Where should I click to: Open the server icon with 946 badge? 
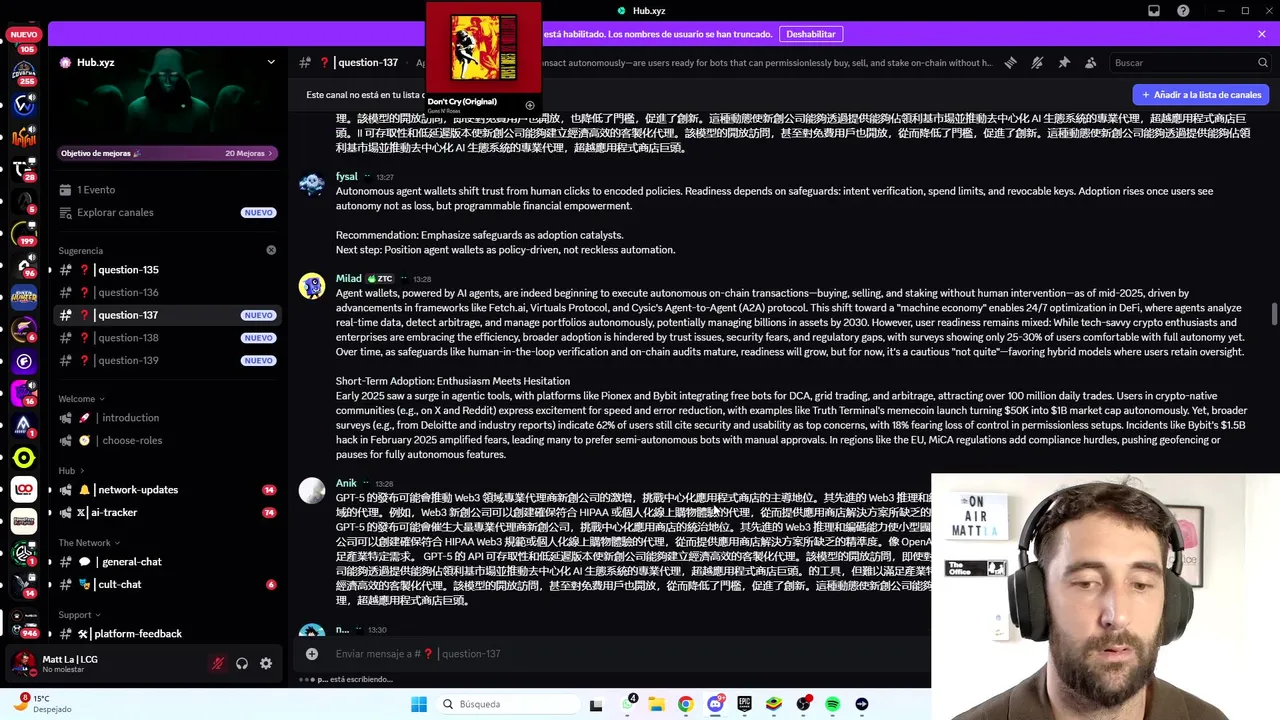pos(24,622)
